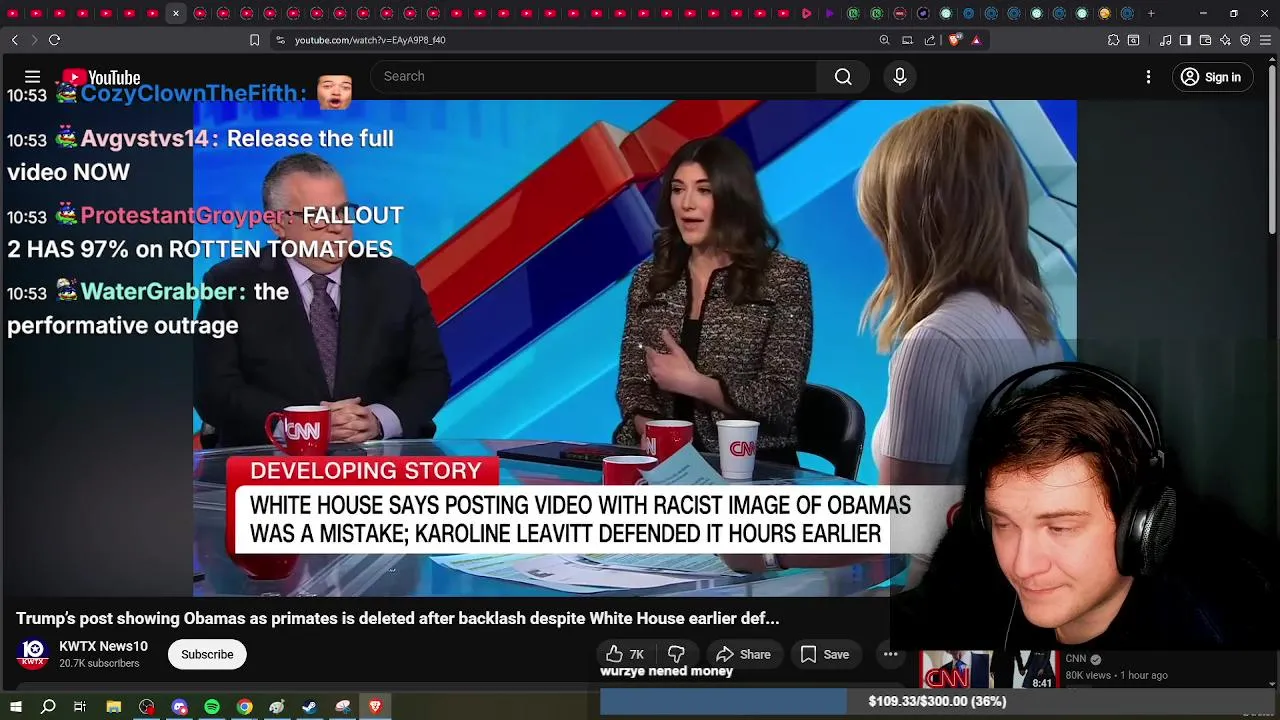Image resolution: width=1280 pixels, height=720 pixels.
Task: Click the YouTube search magnifier button
Action: (843, 77)
